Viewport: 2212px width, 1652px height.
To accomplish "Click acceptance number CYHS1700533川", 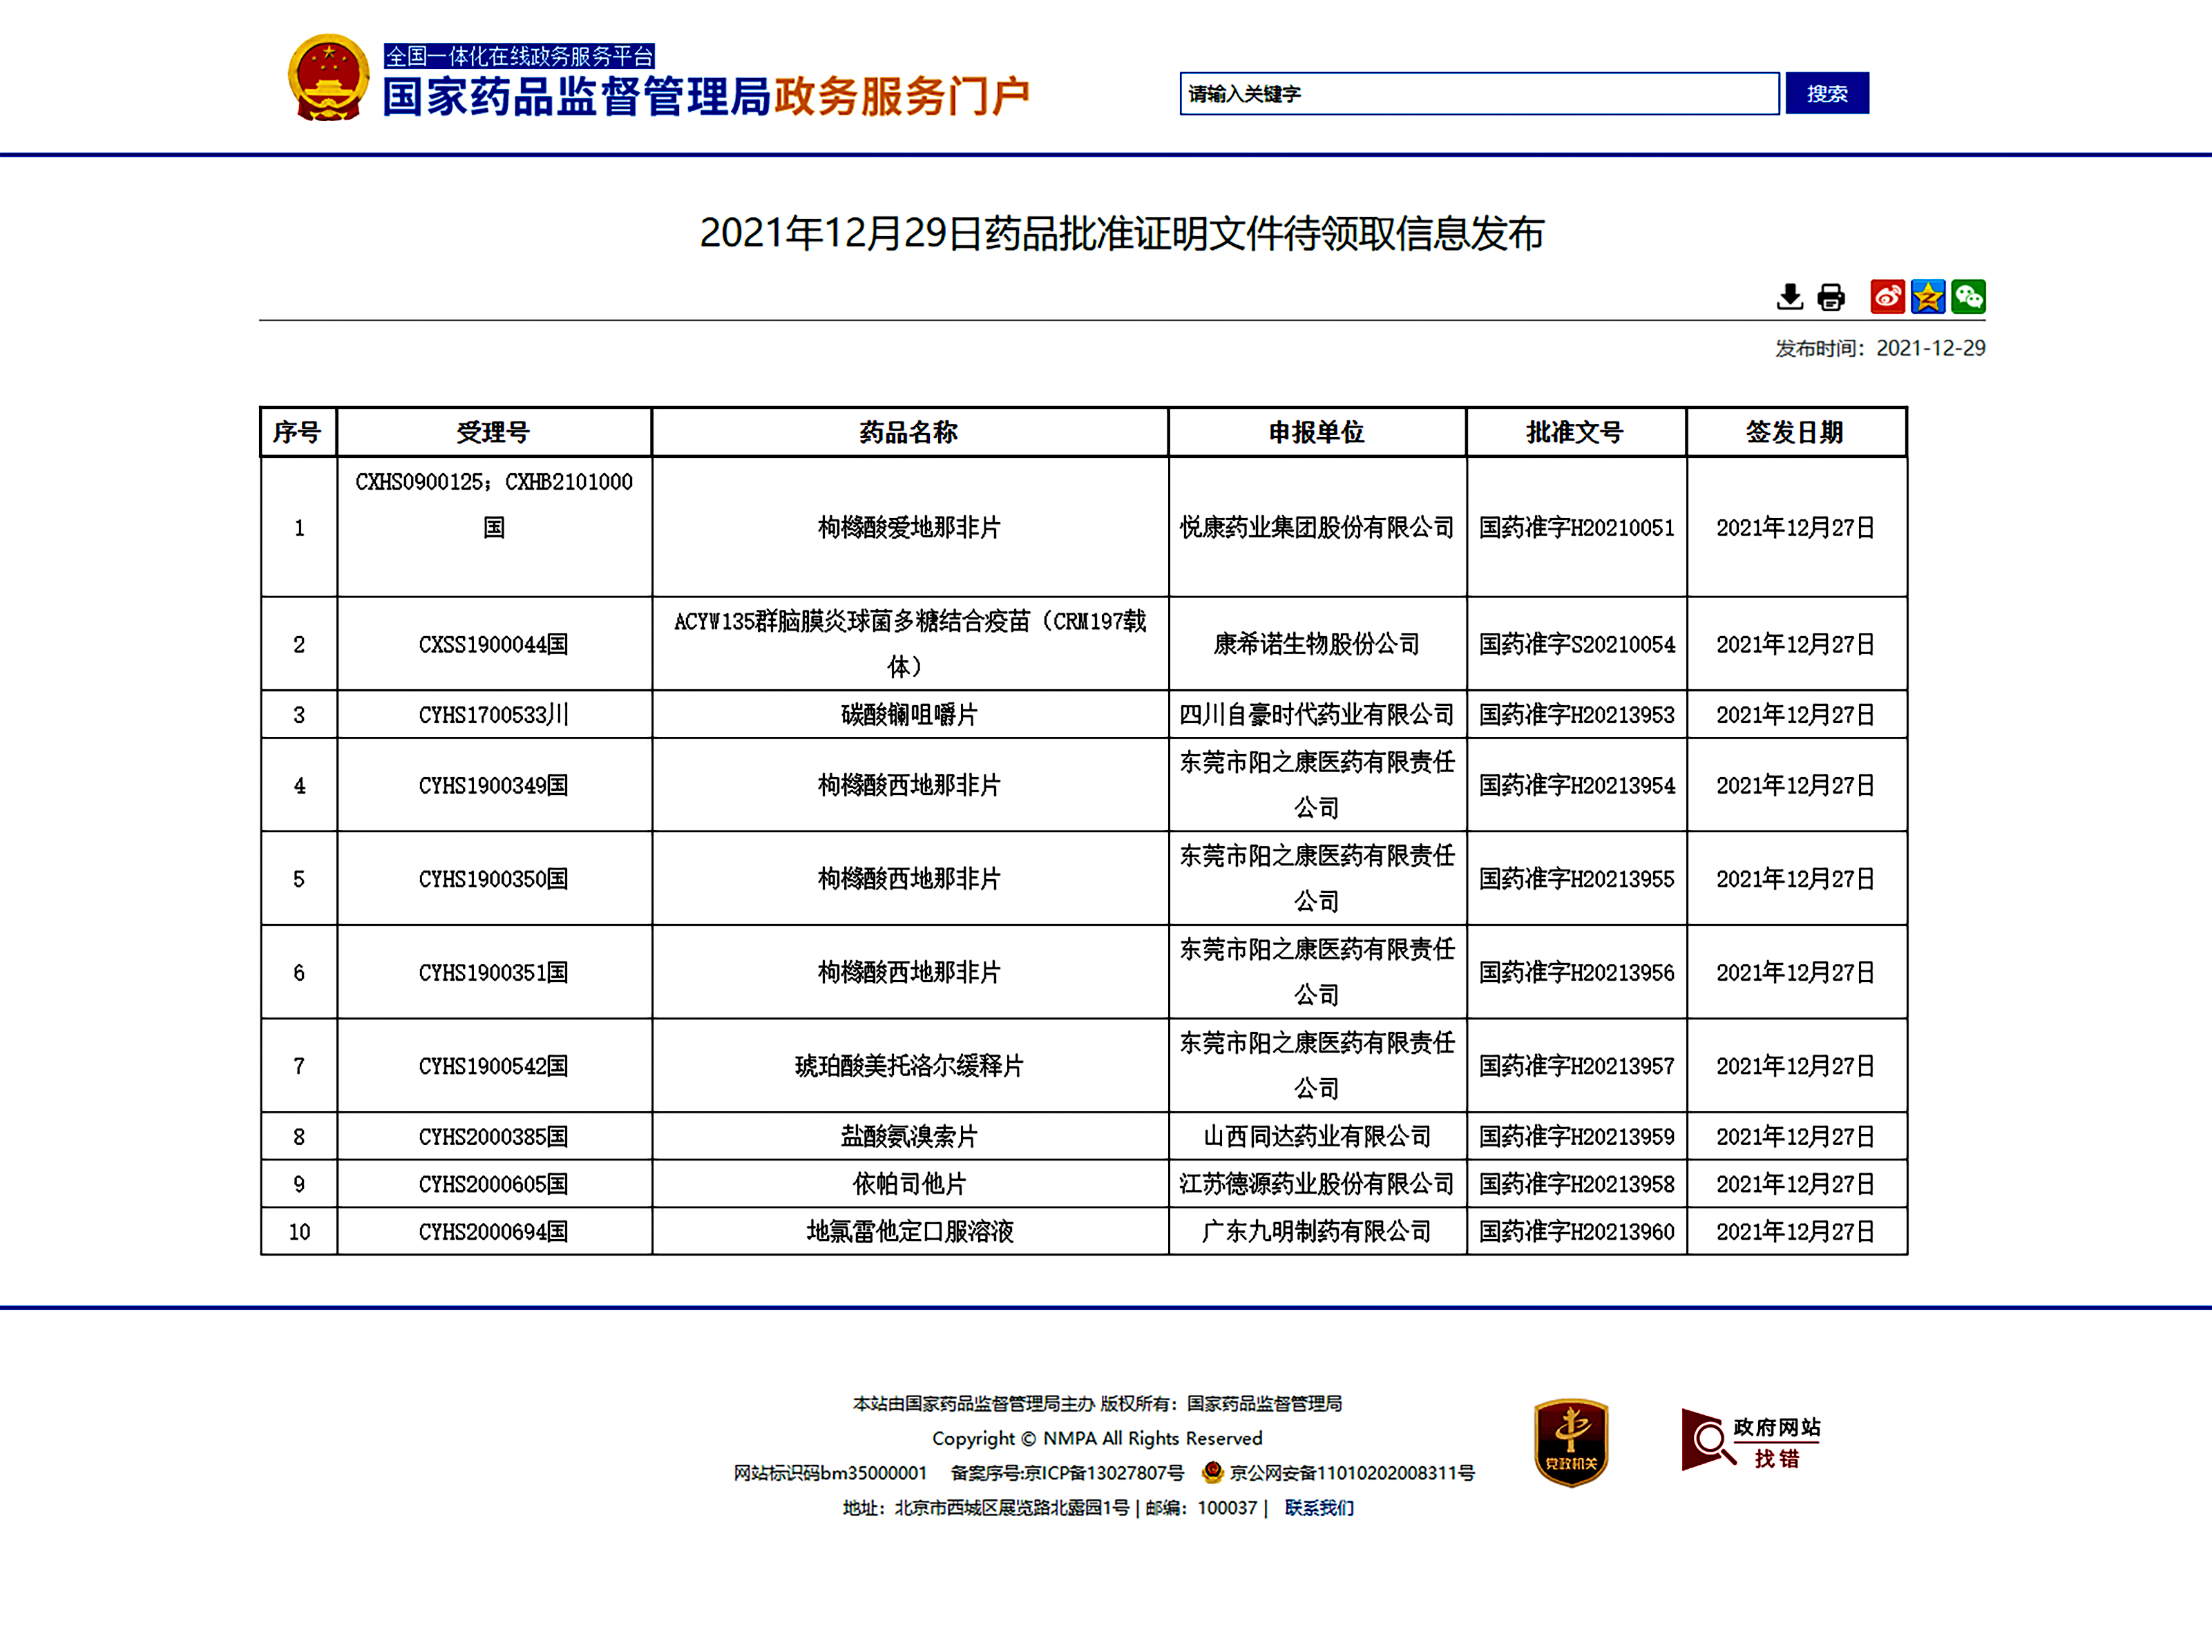I will pyautogui.click(x=494, y=715).
